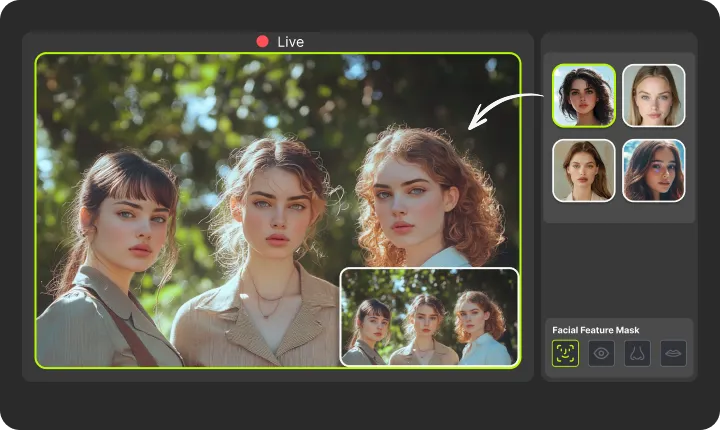
Task: Enable the nose feature mask
Action: point(637,353)
